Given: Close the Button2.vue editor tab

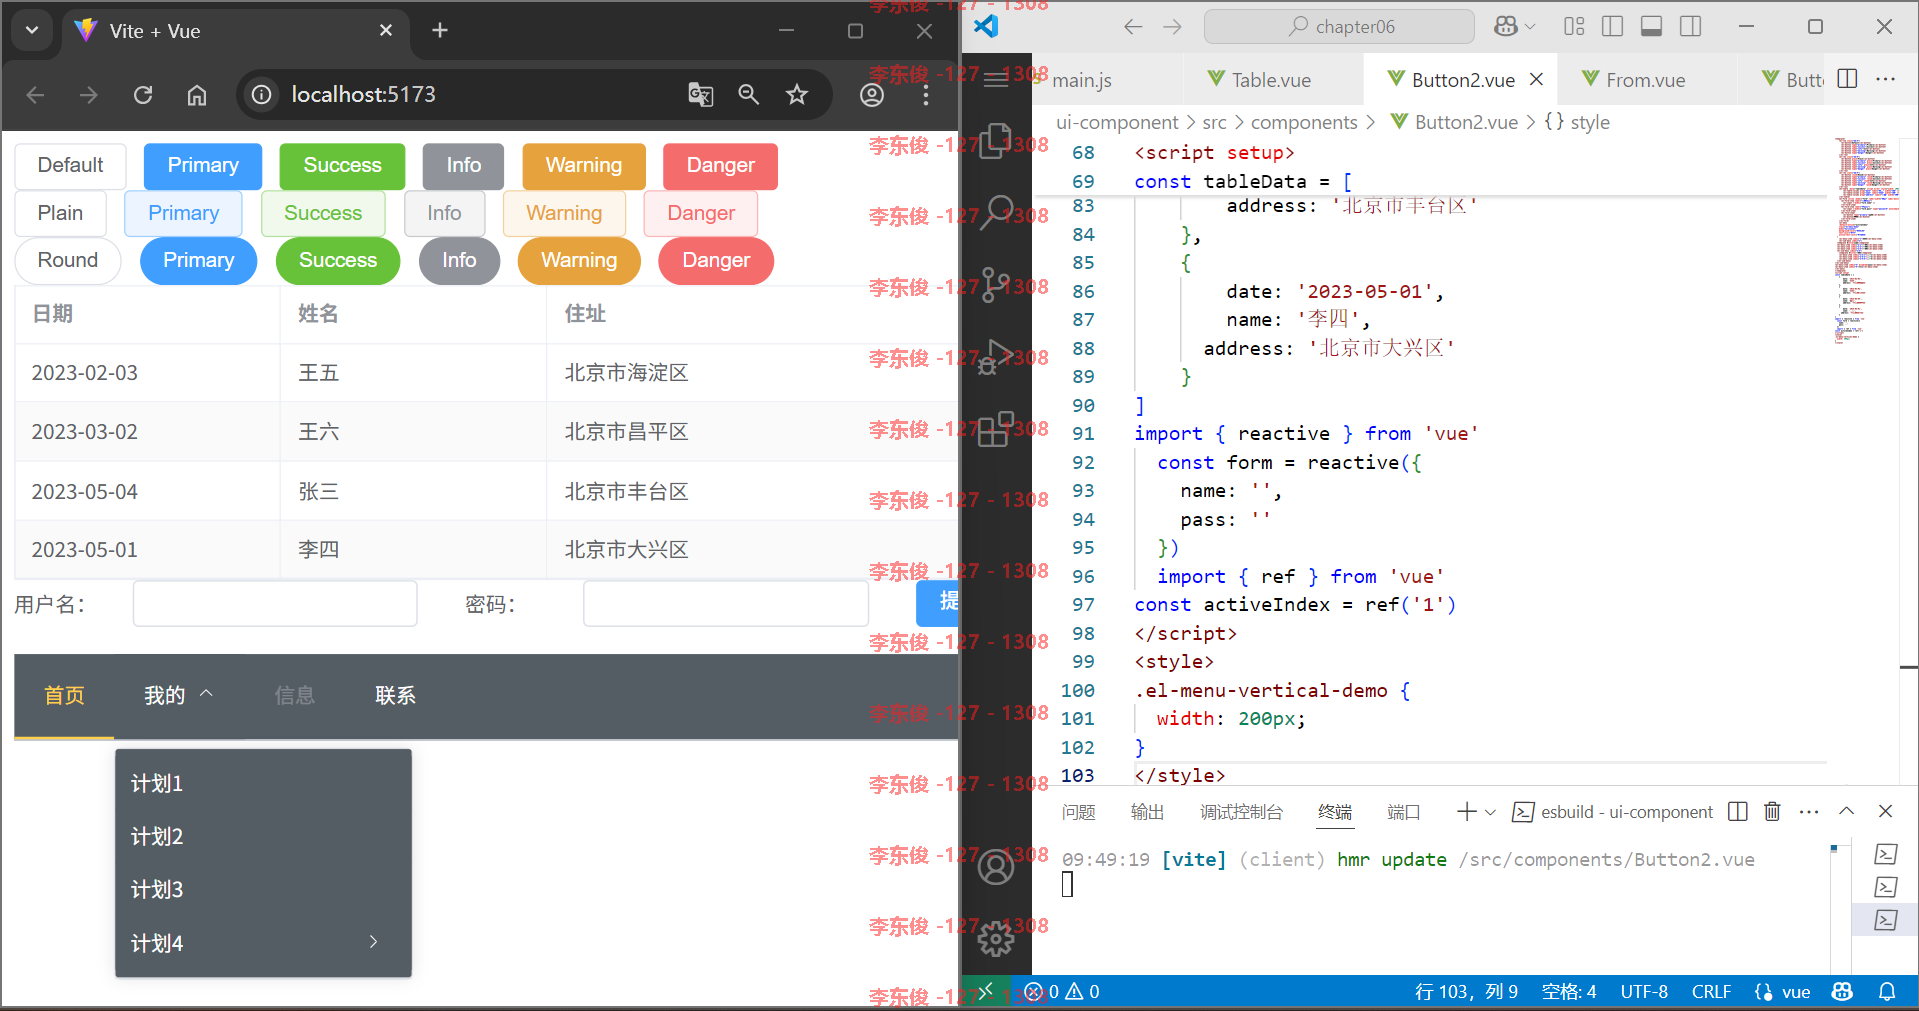Looking at the screenshot, I should (x=1537, y=79).
